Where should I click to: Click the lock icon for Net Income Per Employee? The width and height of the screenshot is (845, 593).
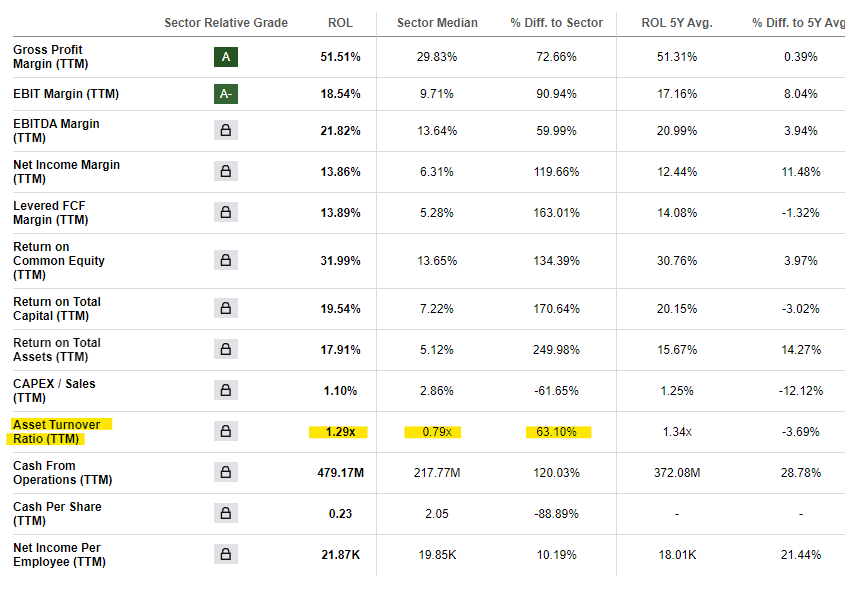(x=226, y=554)
